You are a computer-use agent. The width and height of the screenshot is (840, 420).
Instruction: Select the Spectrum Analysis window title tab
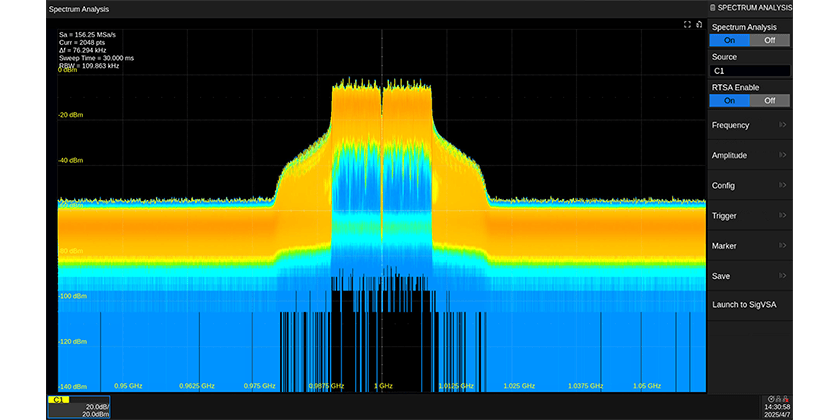[79, 8]
